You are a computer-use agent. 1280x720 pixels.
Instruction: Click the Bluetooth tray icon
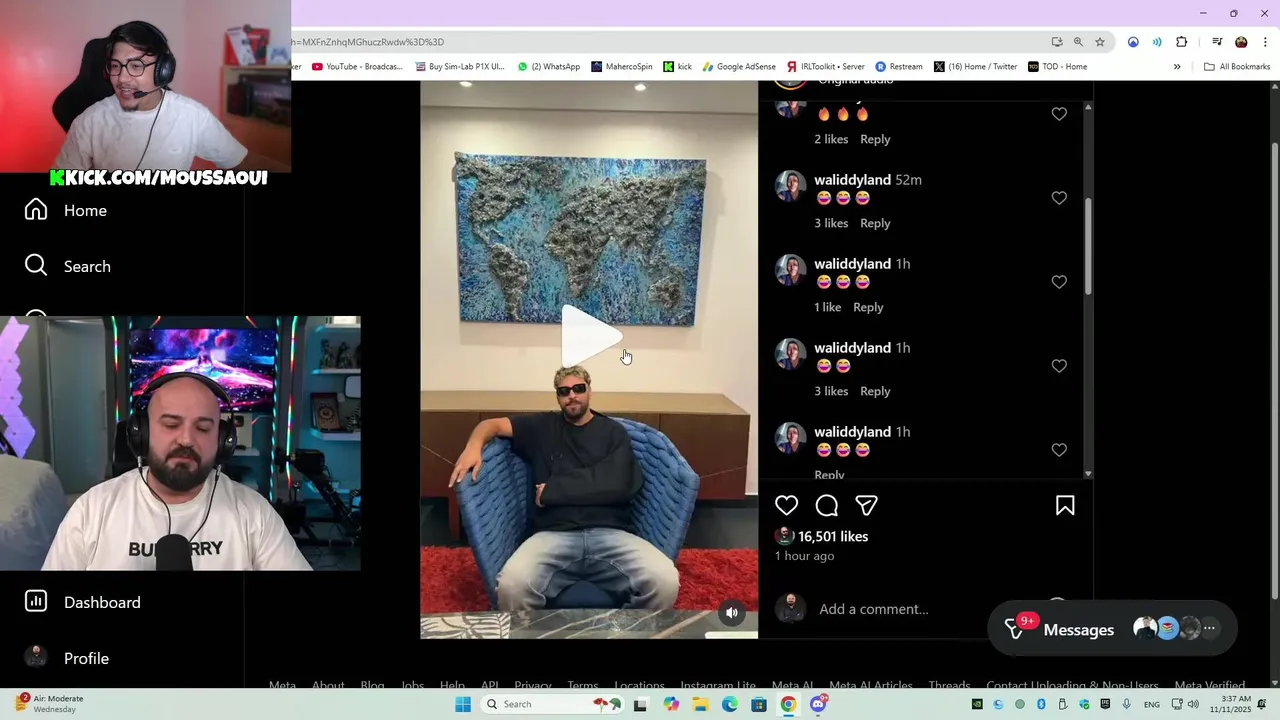point(1041,704)
